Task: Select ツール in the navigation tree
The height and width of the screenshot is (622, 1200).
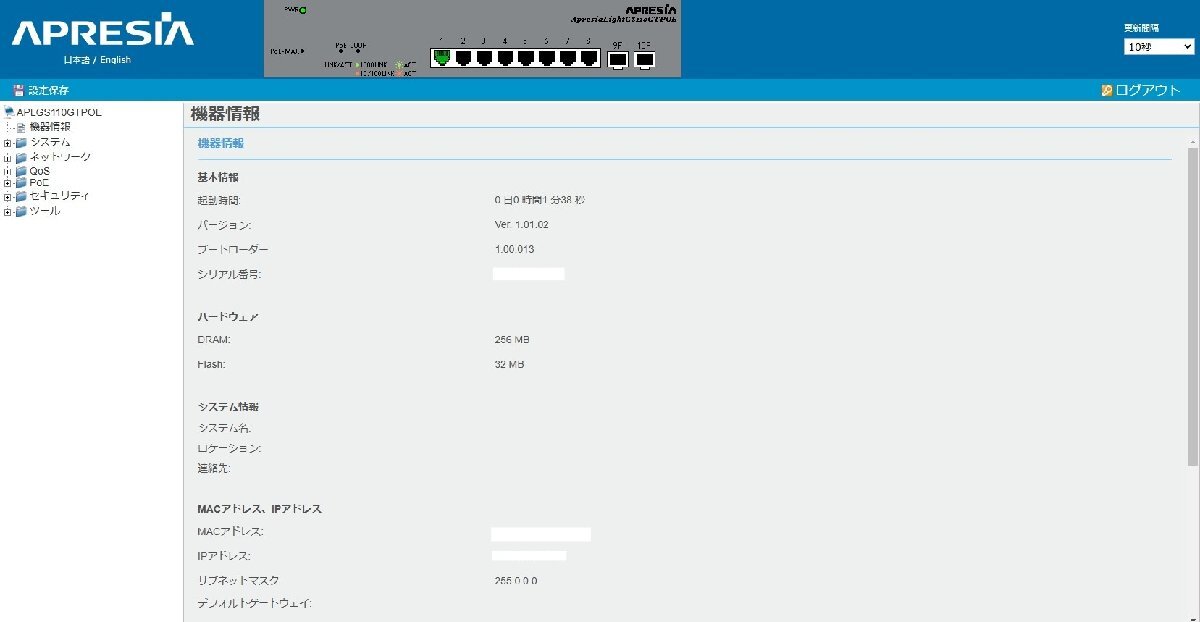Action: click(45, 211)
